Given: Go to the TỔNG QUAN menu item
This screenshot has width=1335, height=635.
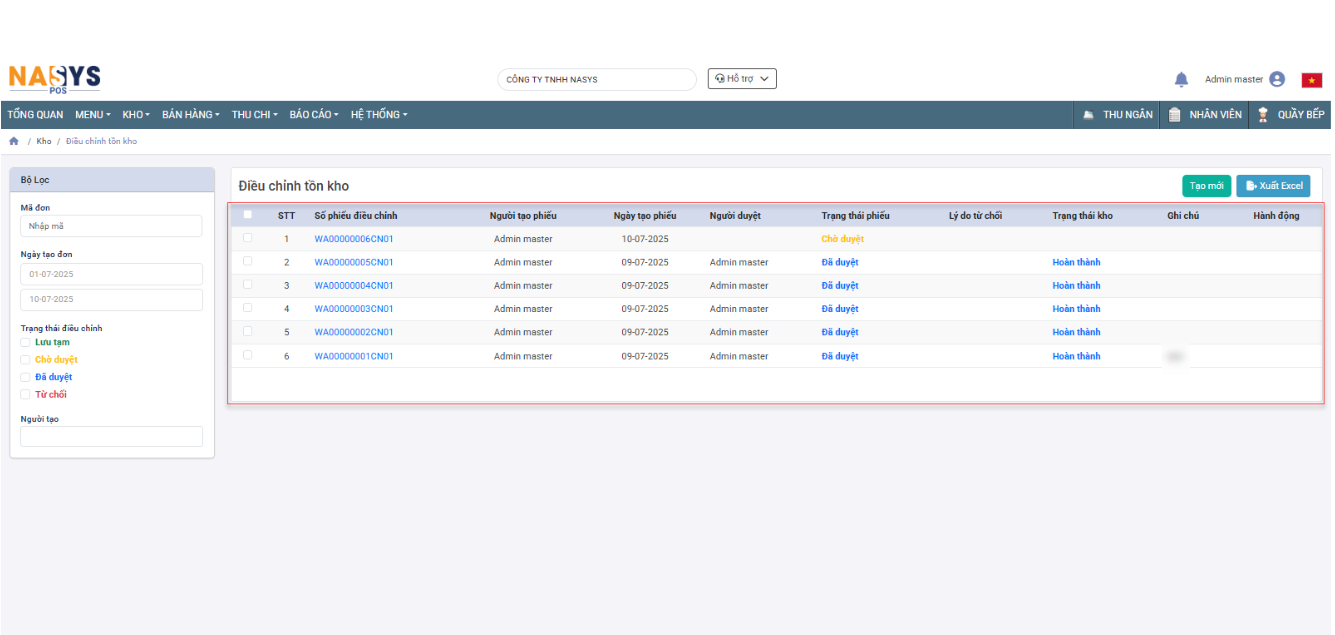Looking at the screenshot, I should [x=35, y=115].
